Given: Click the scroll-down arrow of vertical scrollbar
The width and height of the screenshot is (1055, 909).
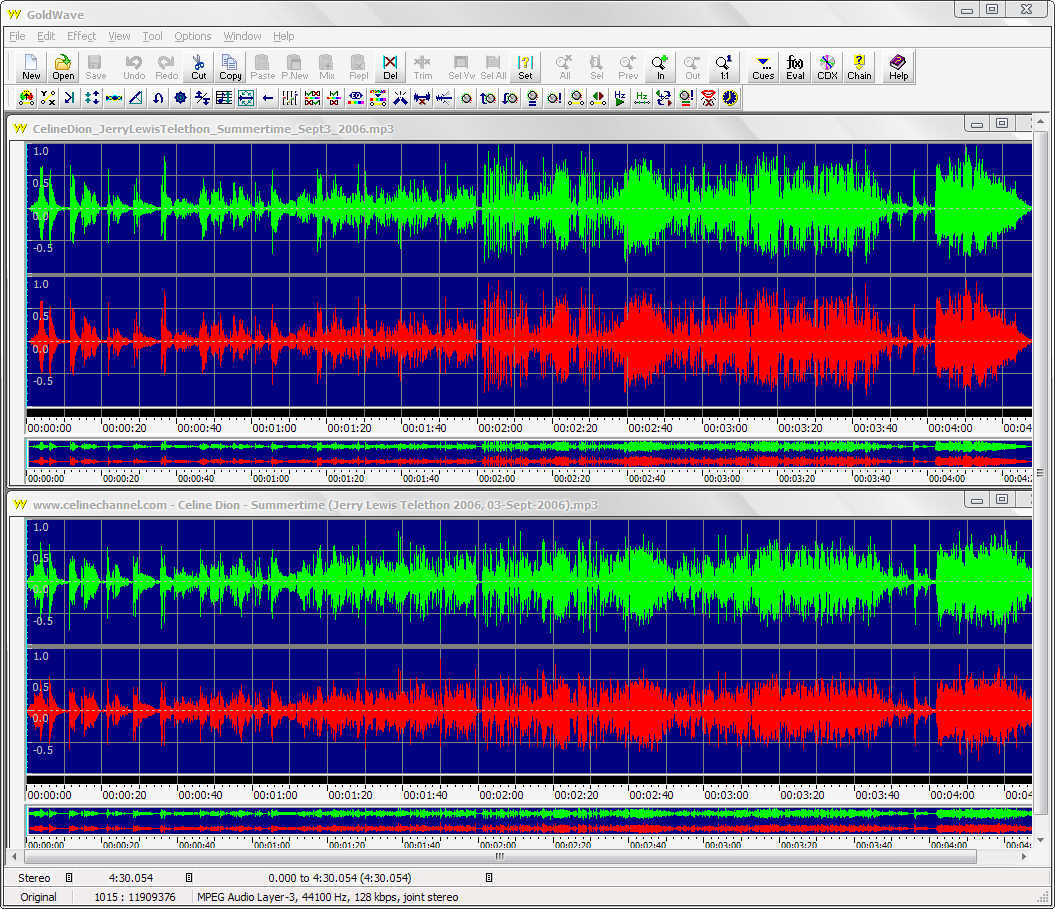Looking at the screenshot, I should point(1040,839).
